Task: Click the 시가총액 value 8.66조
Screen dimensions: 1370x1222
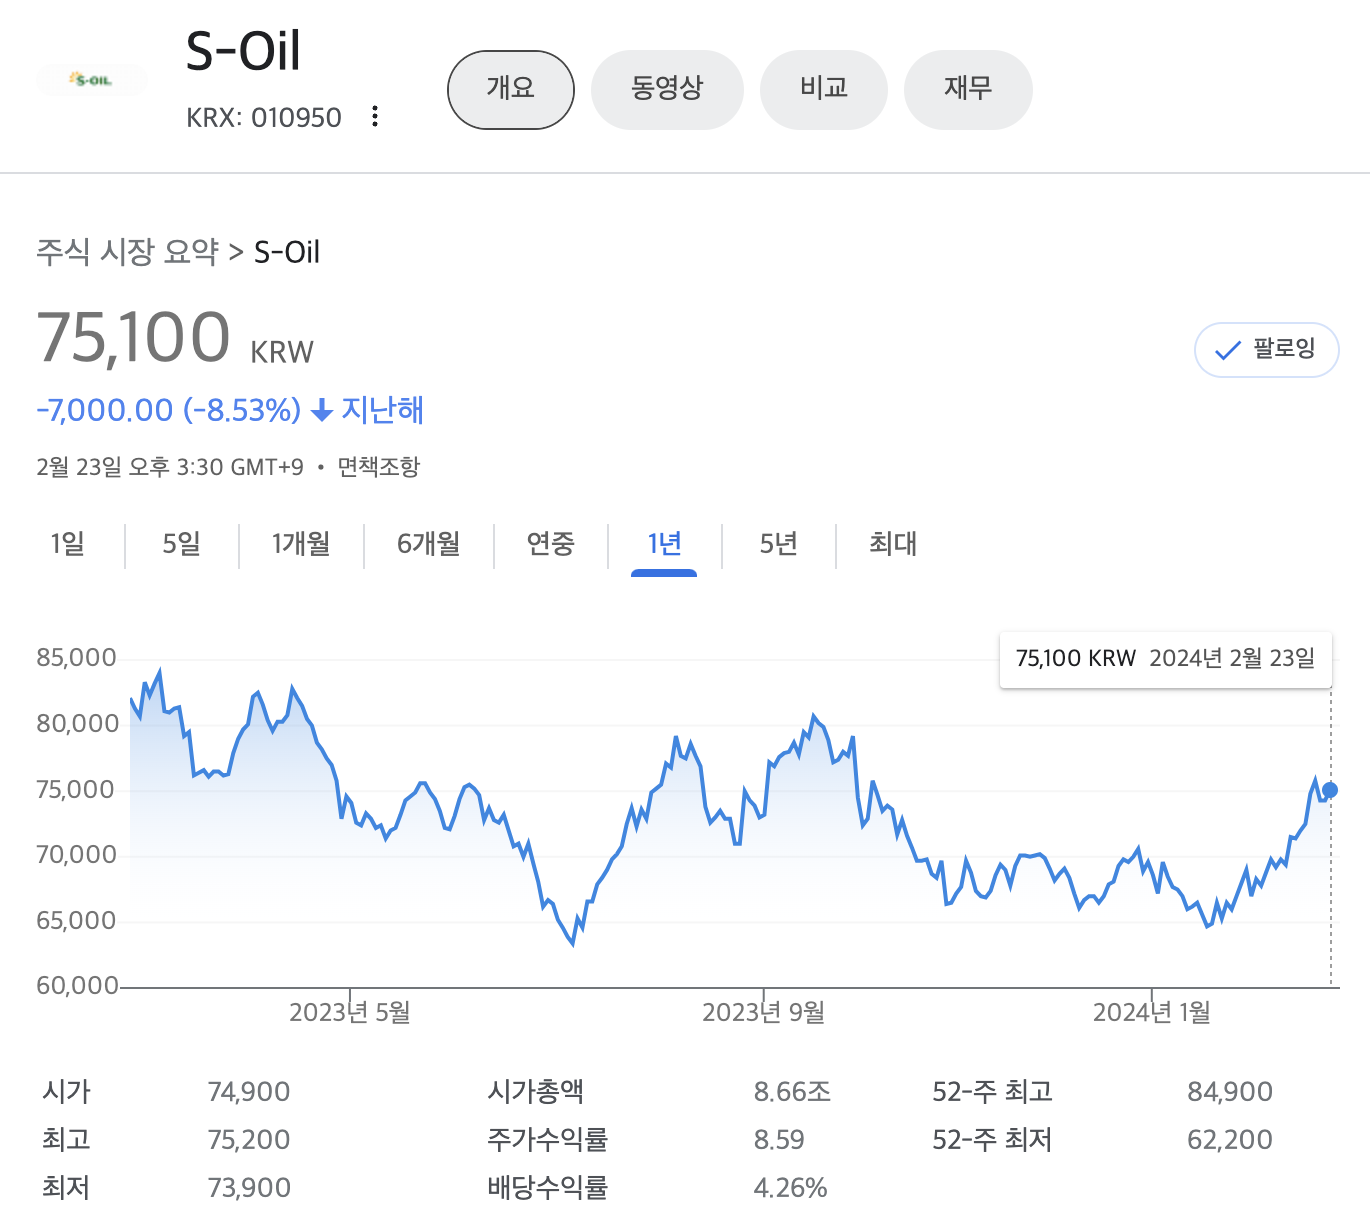Action: (792, 1092)
